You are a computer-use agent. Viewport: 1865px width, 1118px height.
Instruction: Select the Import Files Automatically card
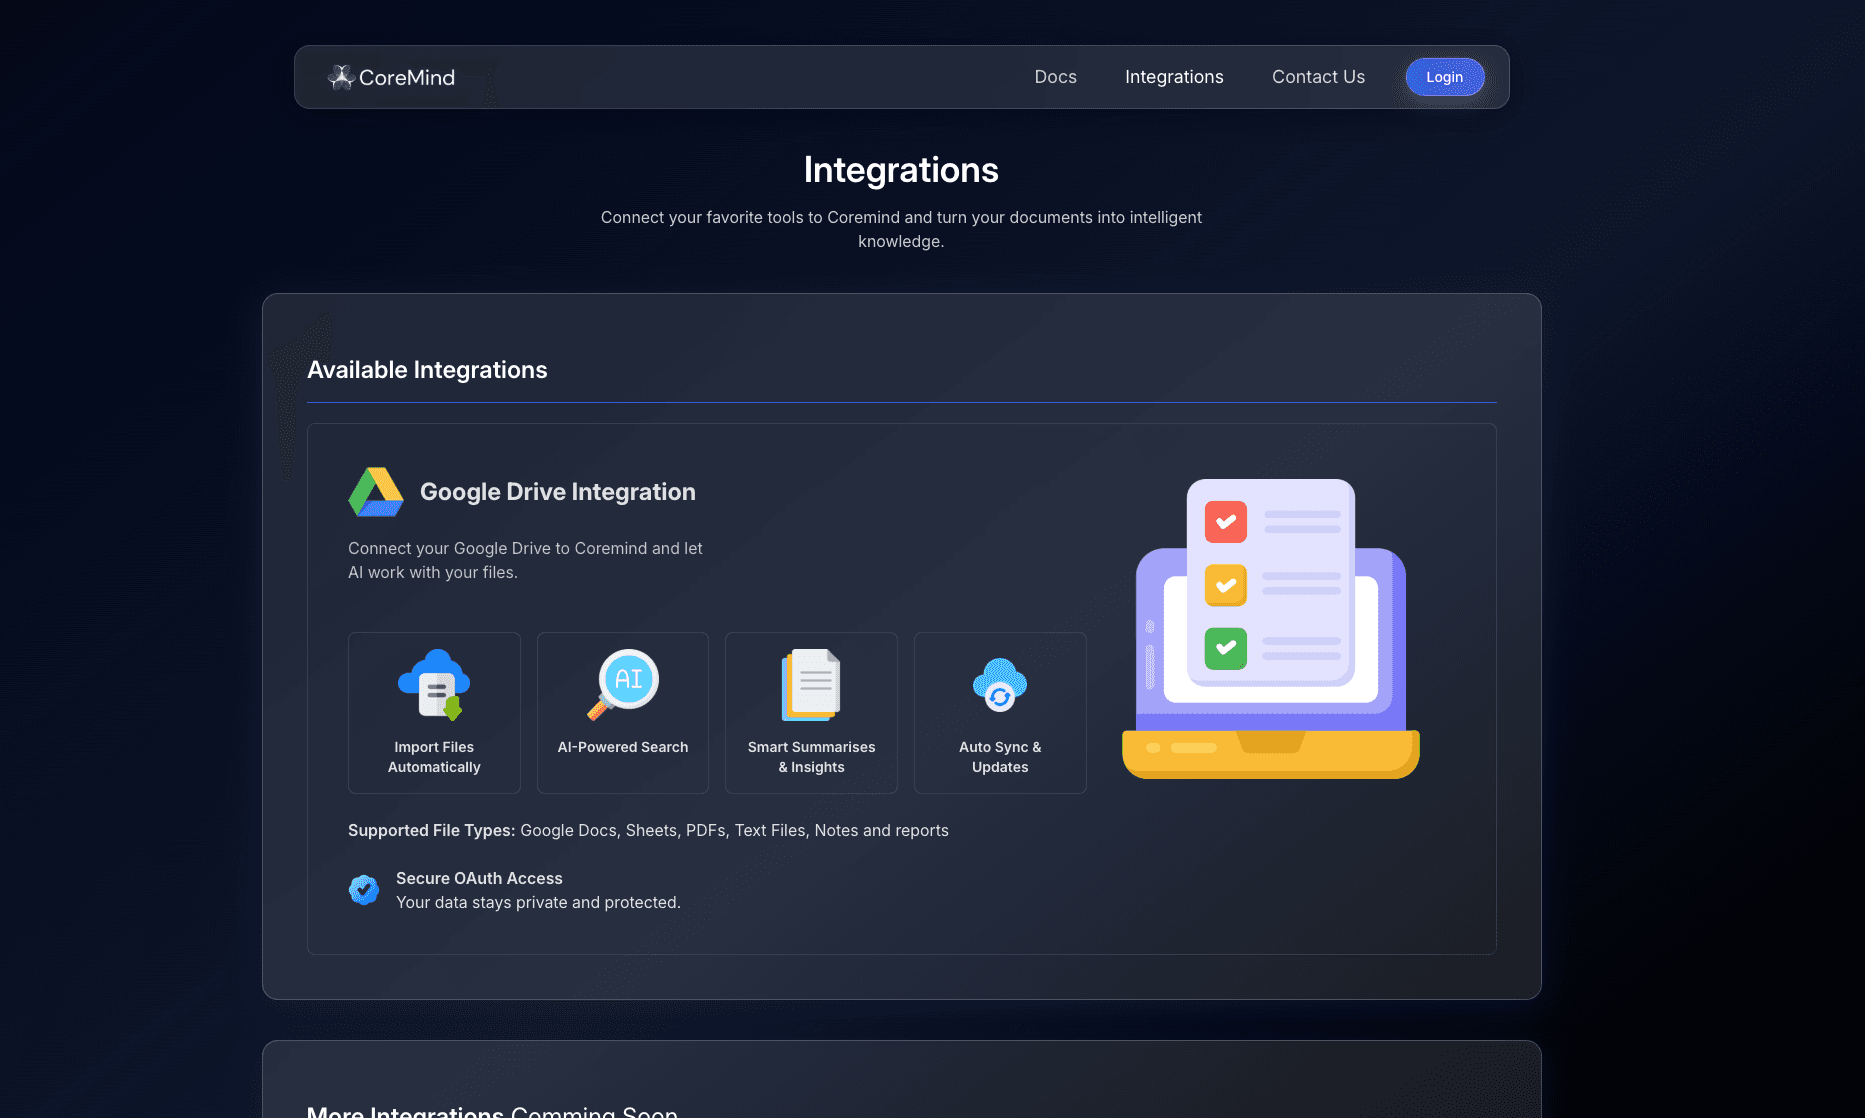(x=434, y=713)
